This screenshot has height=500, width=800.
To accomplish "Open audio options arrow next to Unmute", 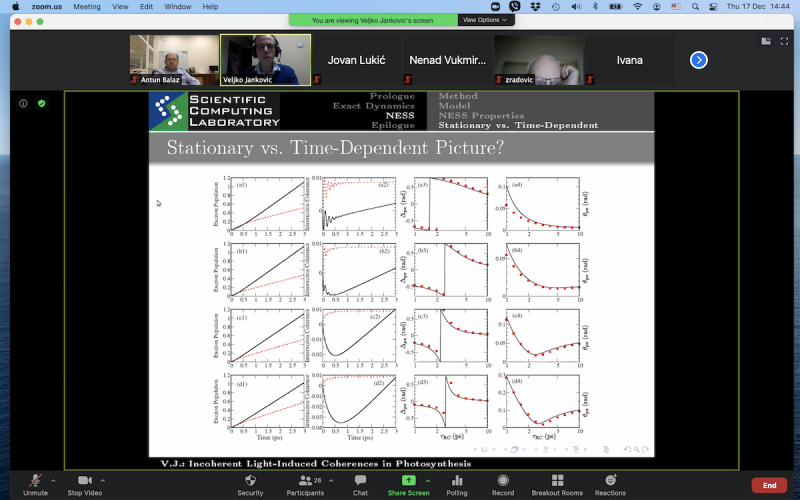I will tap(53, 481).
